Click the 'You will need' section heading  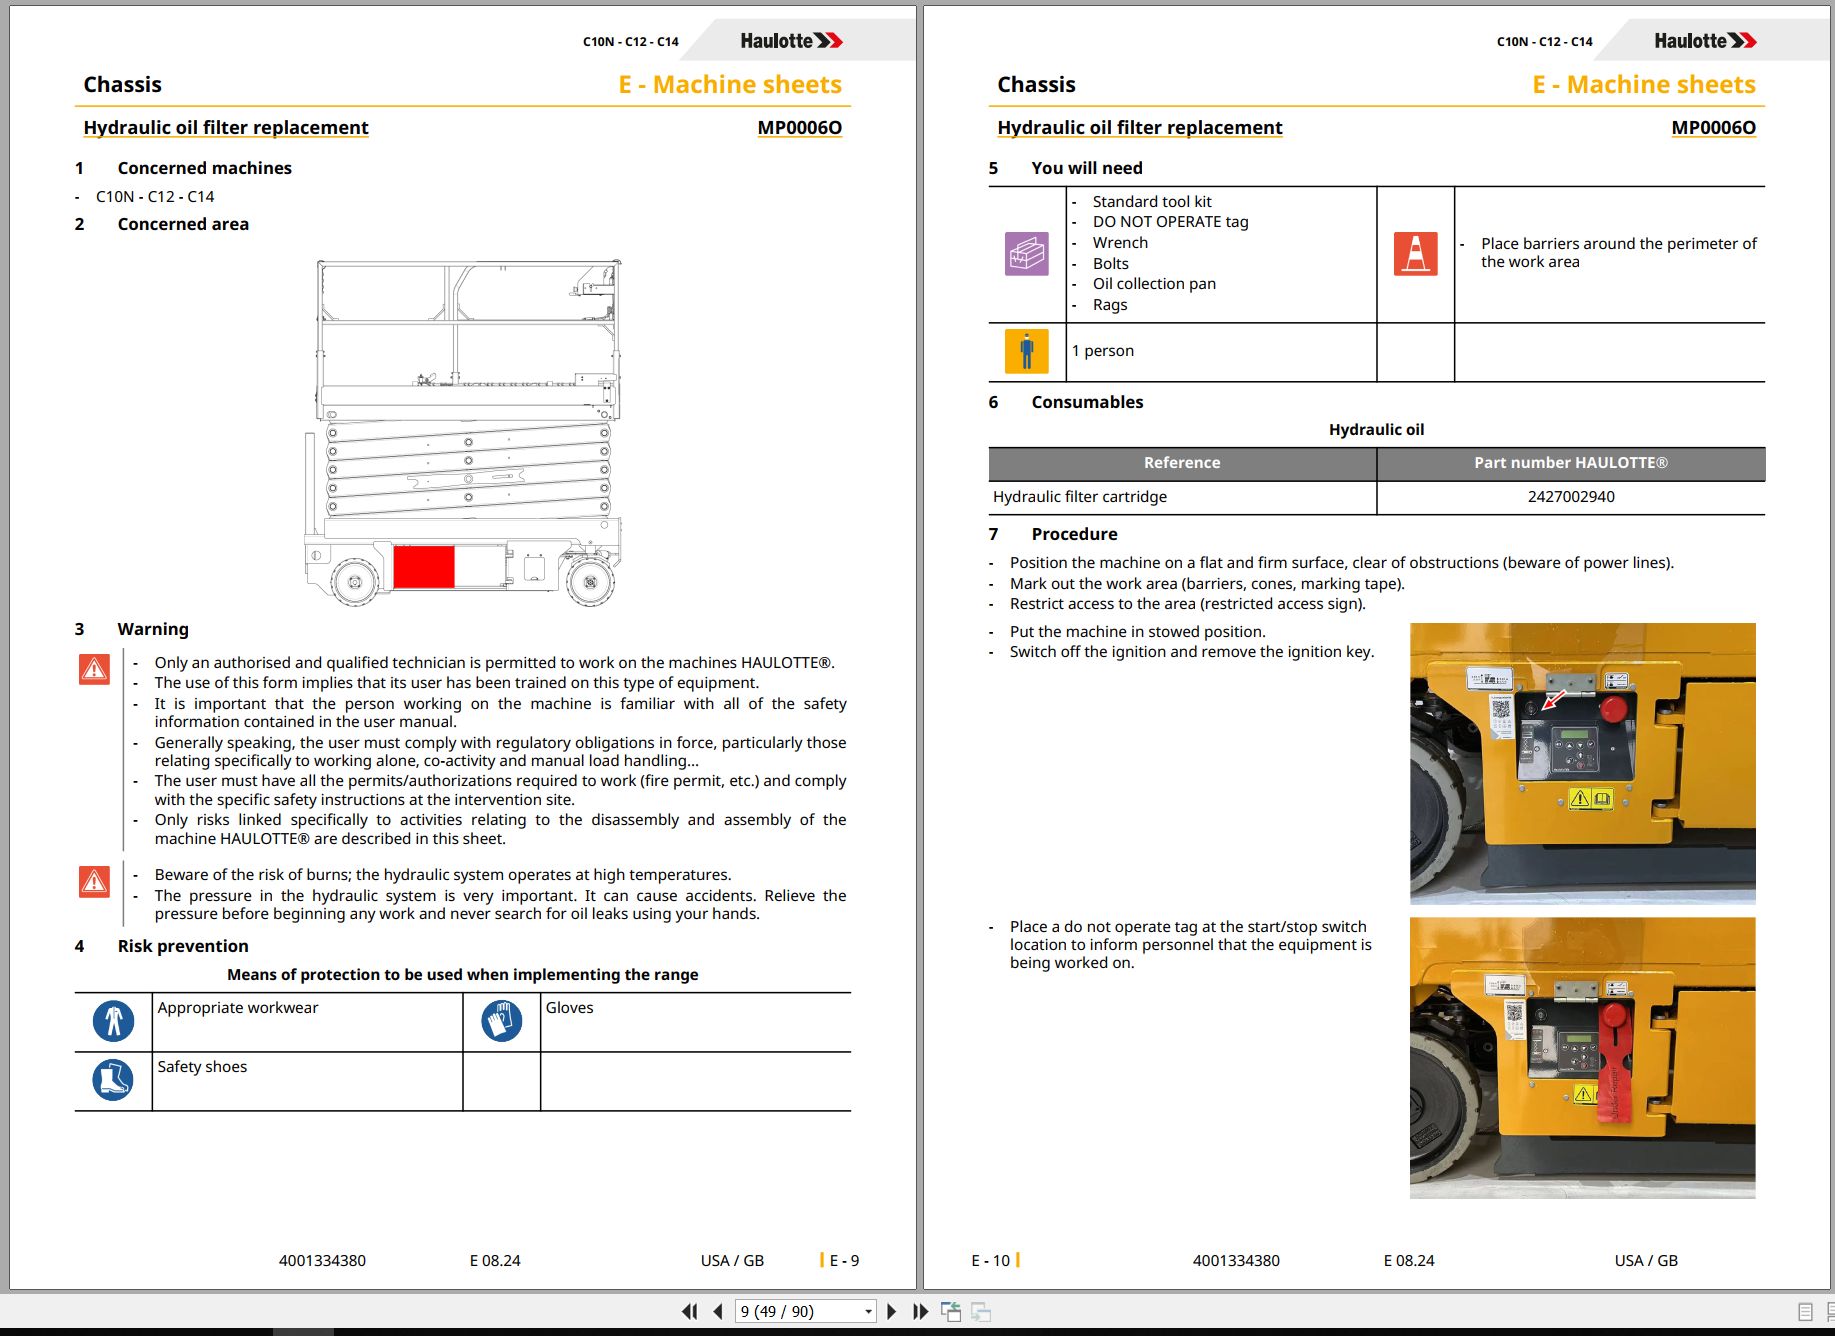(1087, 168)
